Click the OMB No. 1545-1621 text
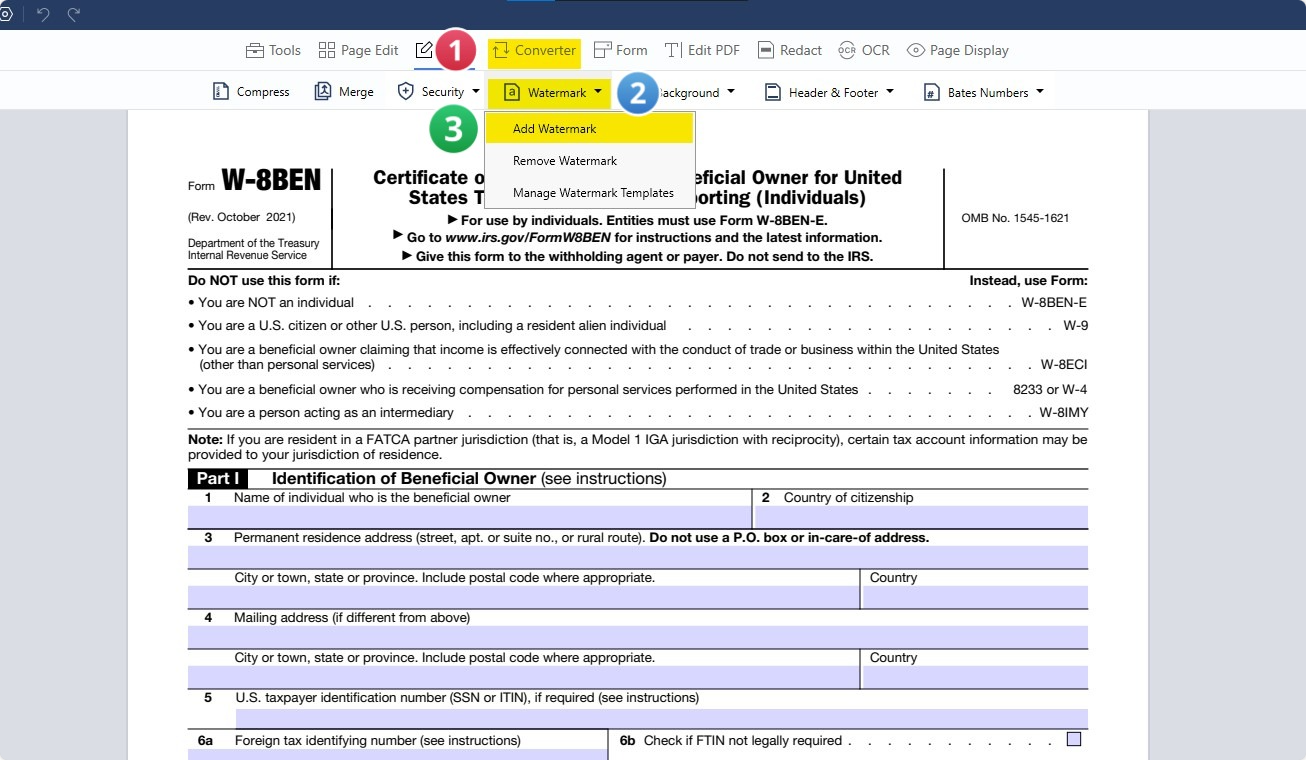The image size is (1306, 760). point(1015,218)
